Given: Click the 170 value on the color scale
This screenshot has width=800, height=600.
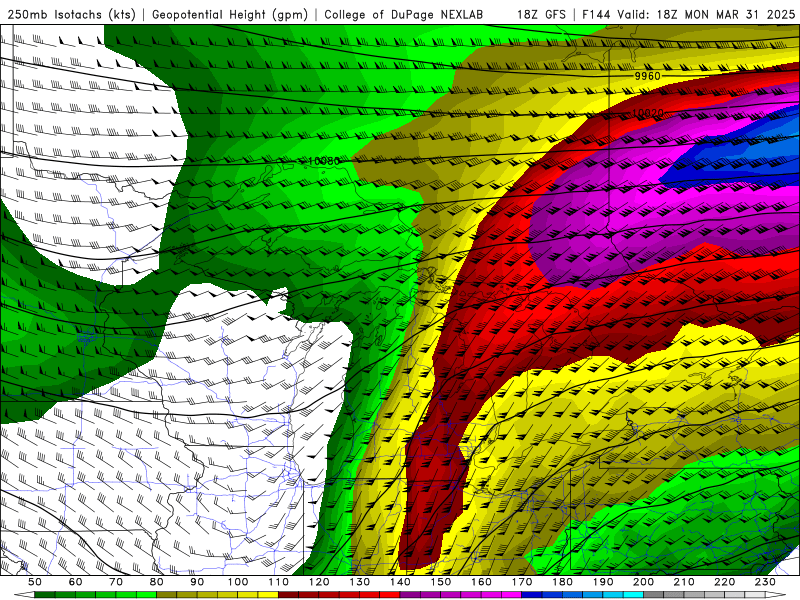Looking at the screenshot, I should click(x=522, y=582).
